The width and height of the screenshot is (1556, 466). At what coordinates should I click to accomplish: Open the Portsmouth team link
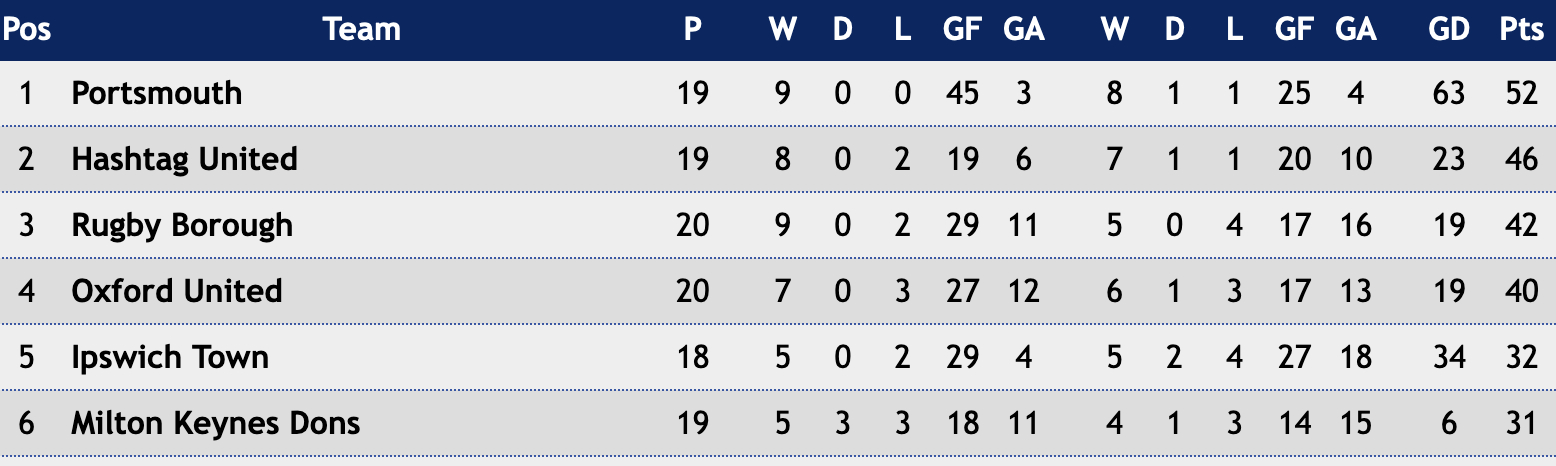pyautogui.click(x=156, y=93)
